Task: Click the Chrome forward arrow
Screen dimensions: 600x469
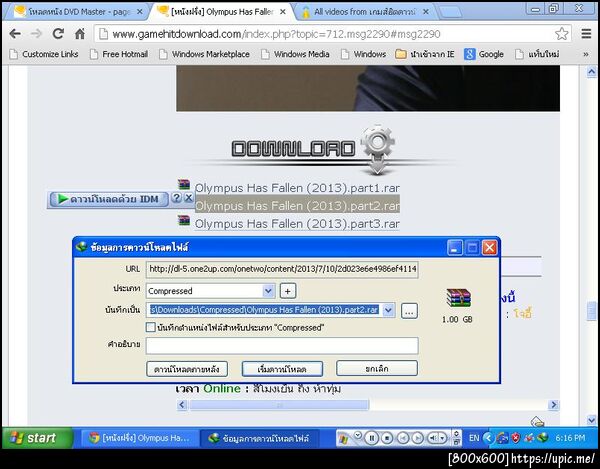Action: coord(36,34)
